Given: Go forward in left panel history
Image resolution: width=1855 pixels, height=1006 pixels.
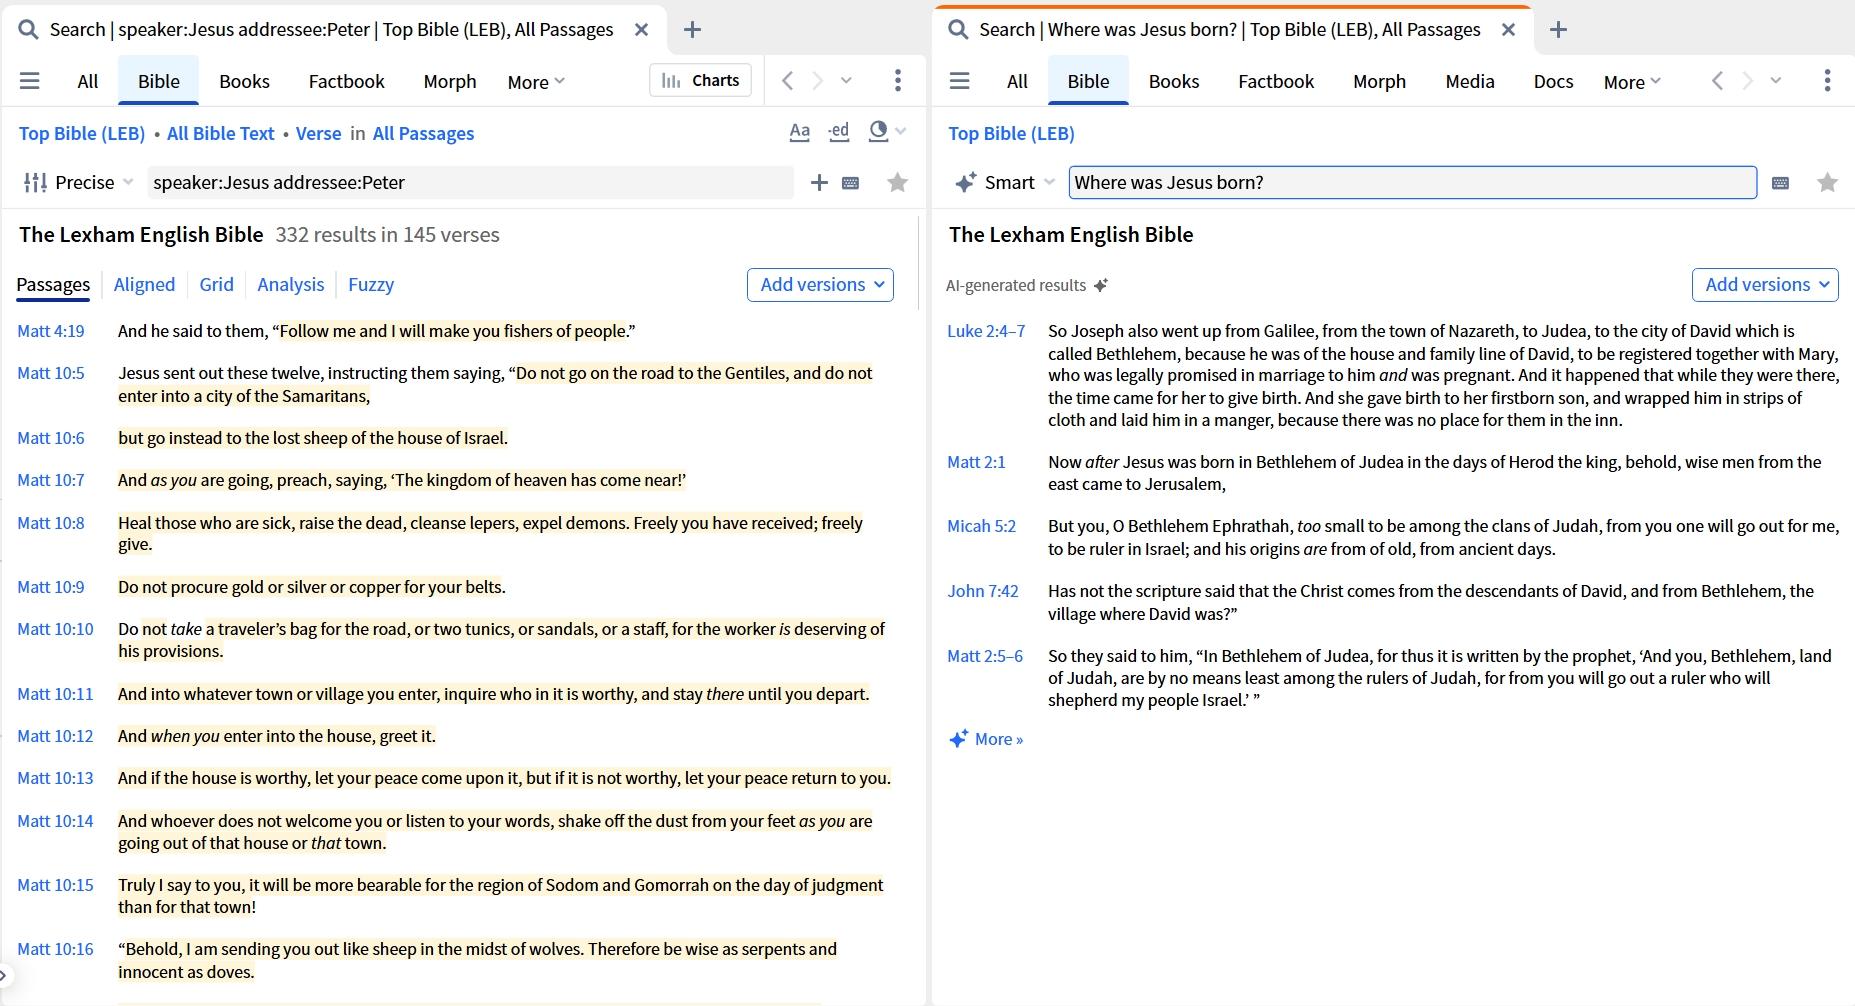Looking at the screenshot, I should pyautogui.click(x=818, y=81).
